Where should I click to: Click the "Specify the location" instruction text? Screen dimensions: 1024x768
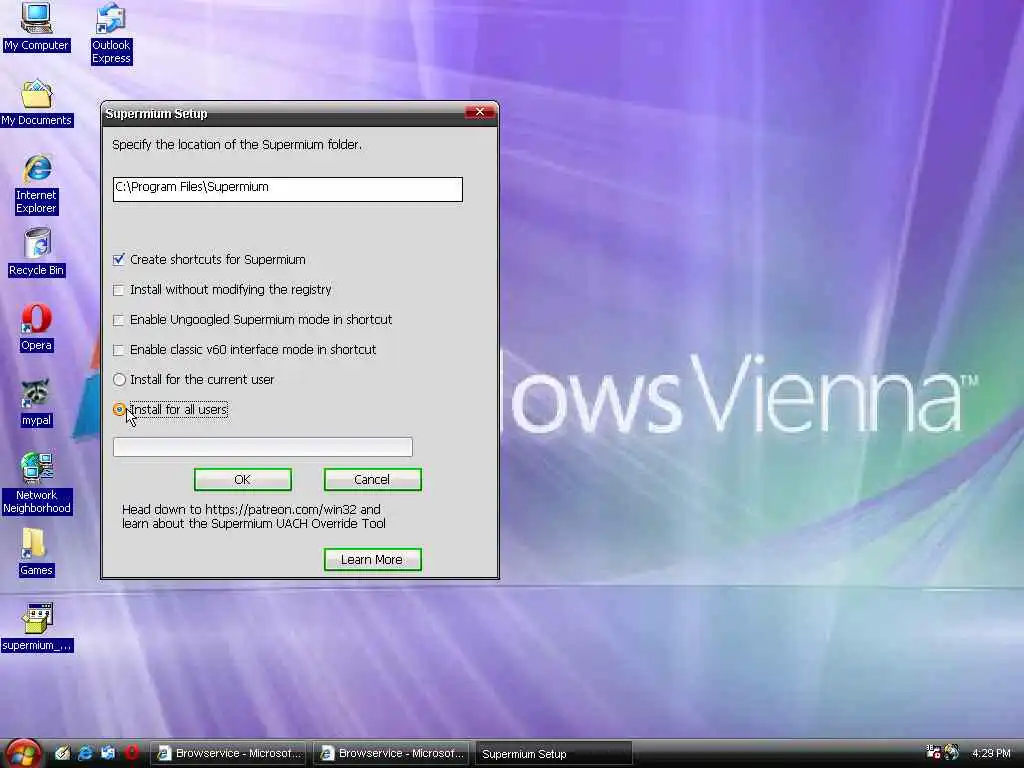(236, 144)
